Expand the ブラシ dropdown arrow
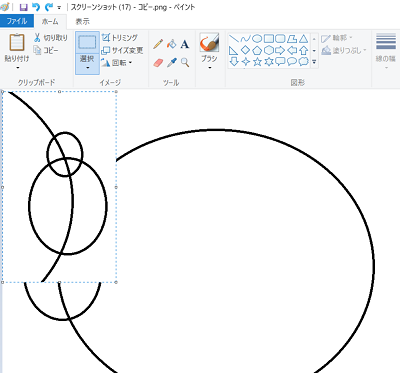400x373 pixels. tap(210, 68)
